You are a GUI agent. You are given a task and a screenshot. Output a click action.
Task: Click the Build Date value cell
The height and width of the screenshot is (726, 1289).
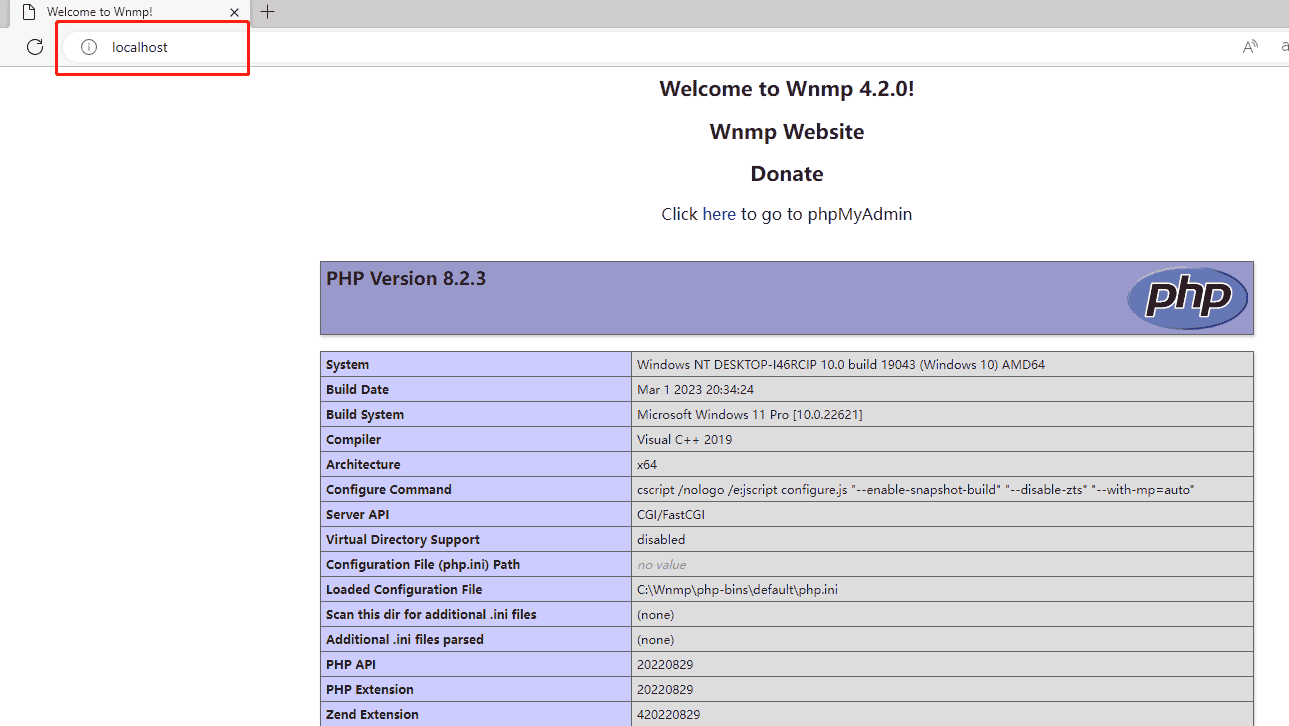coord(695,390)
